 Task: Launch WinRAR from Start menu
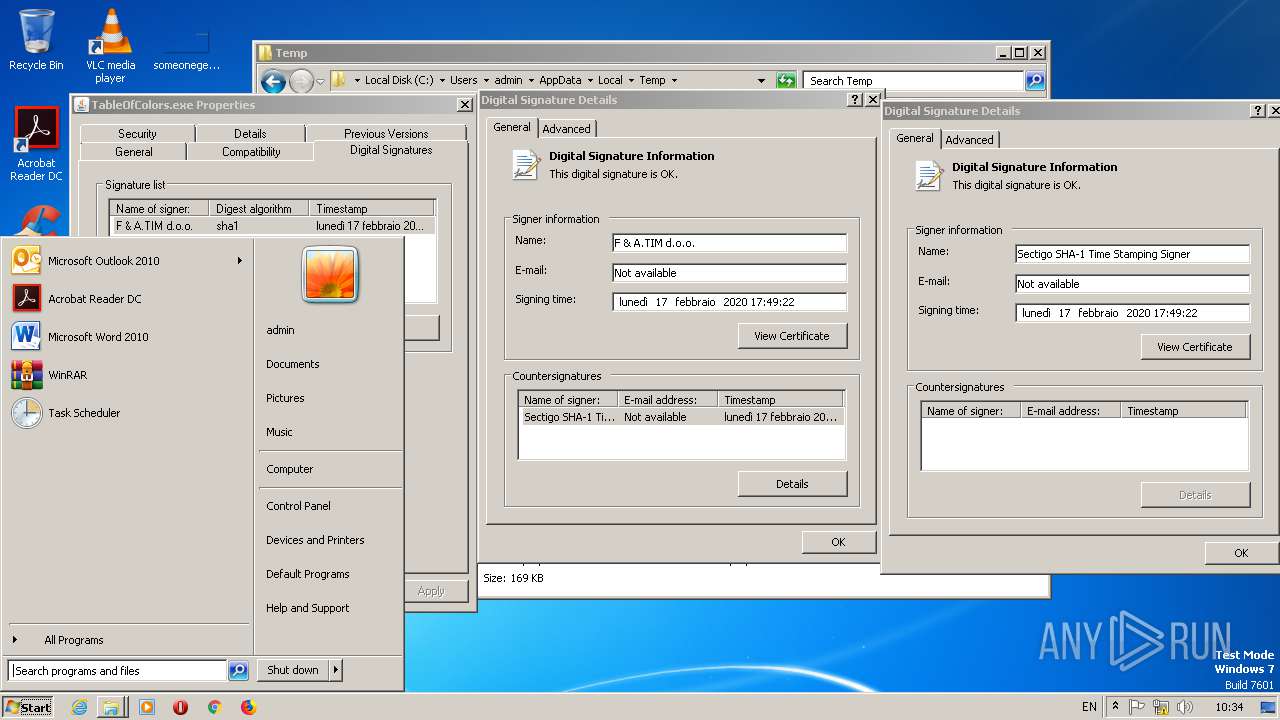tap(126, 375)
